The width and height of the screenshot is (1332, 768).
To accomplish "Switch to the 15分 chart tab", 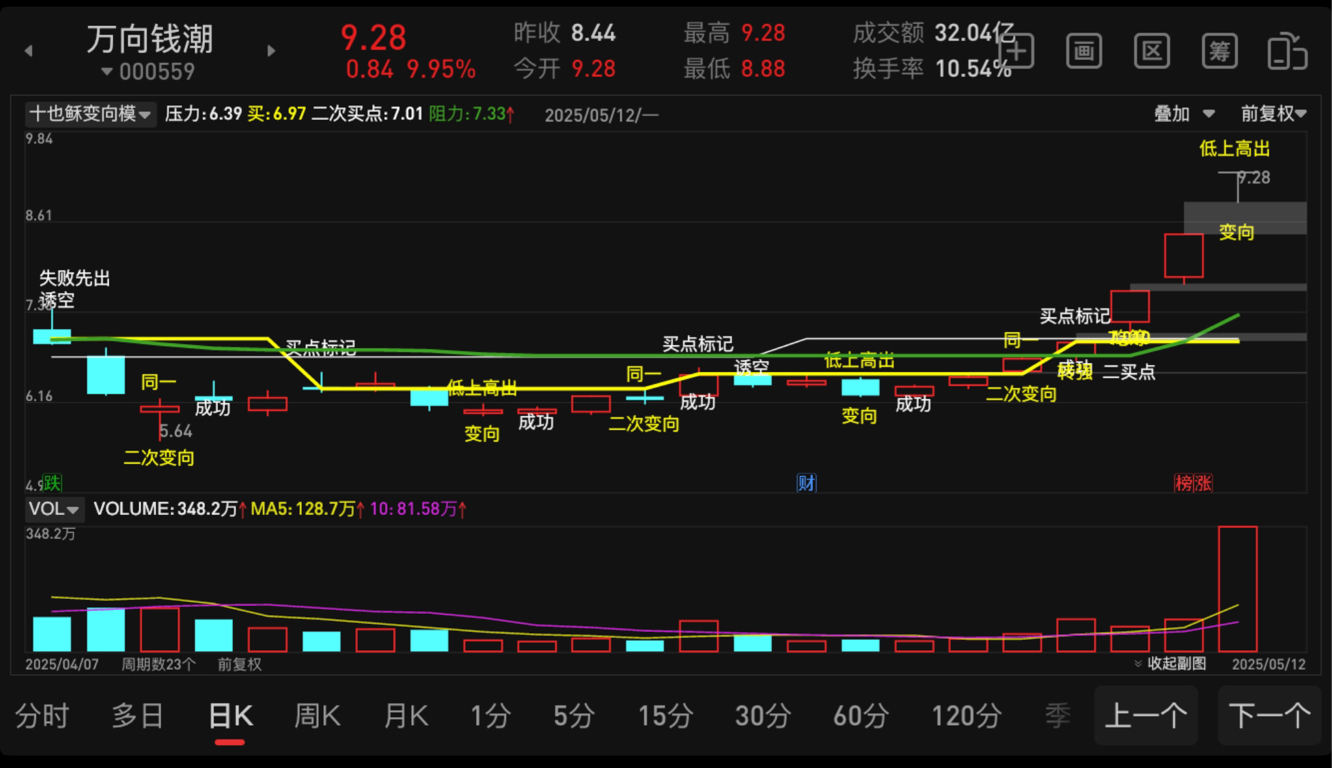I will tap(666, 716).
